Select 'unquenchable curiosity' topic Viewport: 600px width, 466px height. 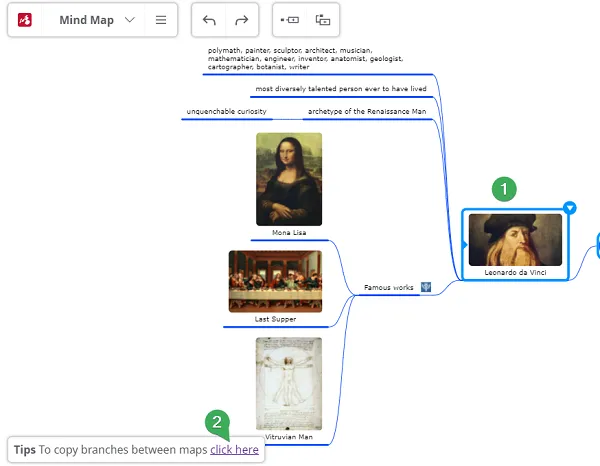click(x=227, y=111)
